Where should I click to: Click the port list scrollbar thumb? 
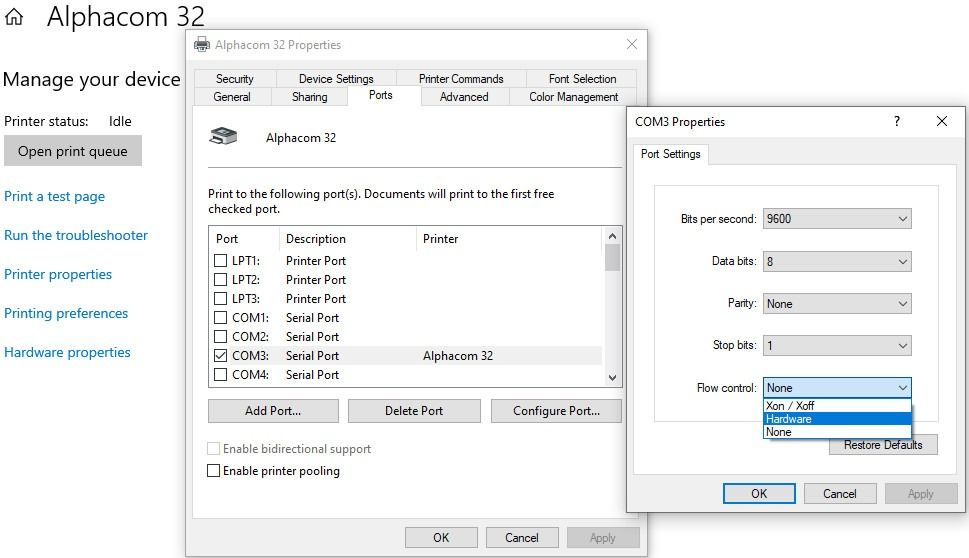click(x=612, y=258)
